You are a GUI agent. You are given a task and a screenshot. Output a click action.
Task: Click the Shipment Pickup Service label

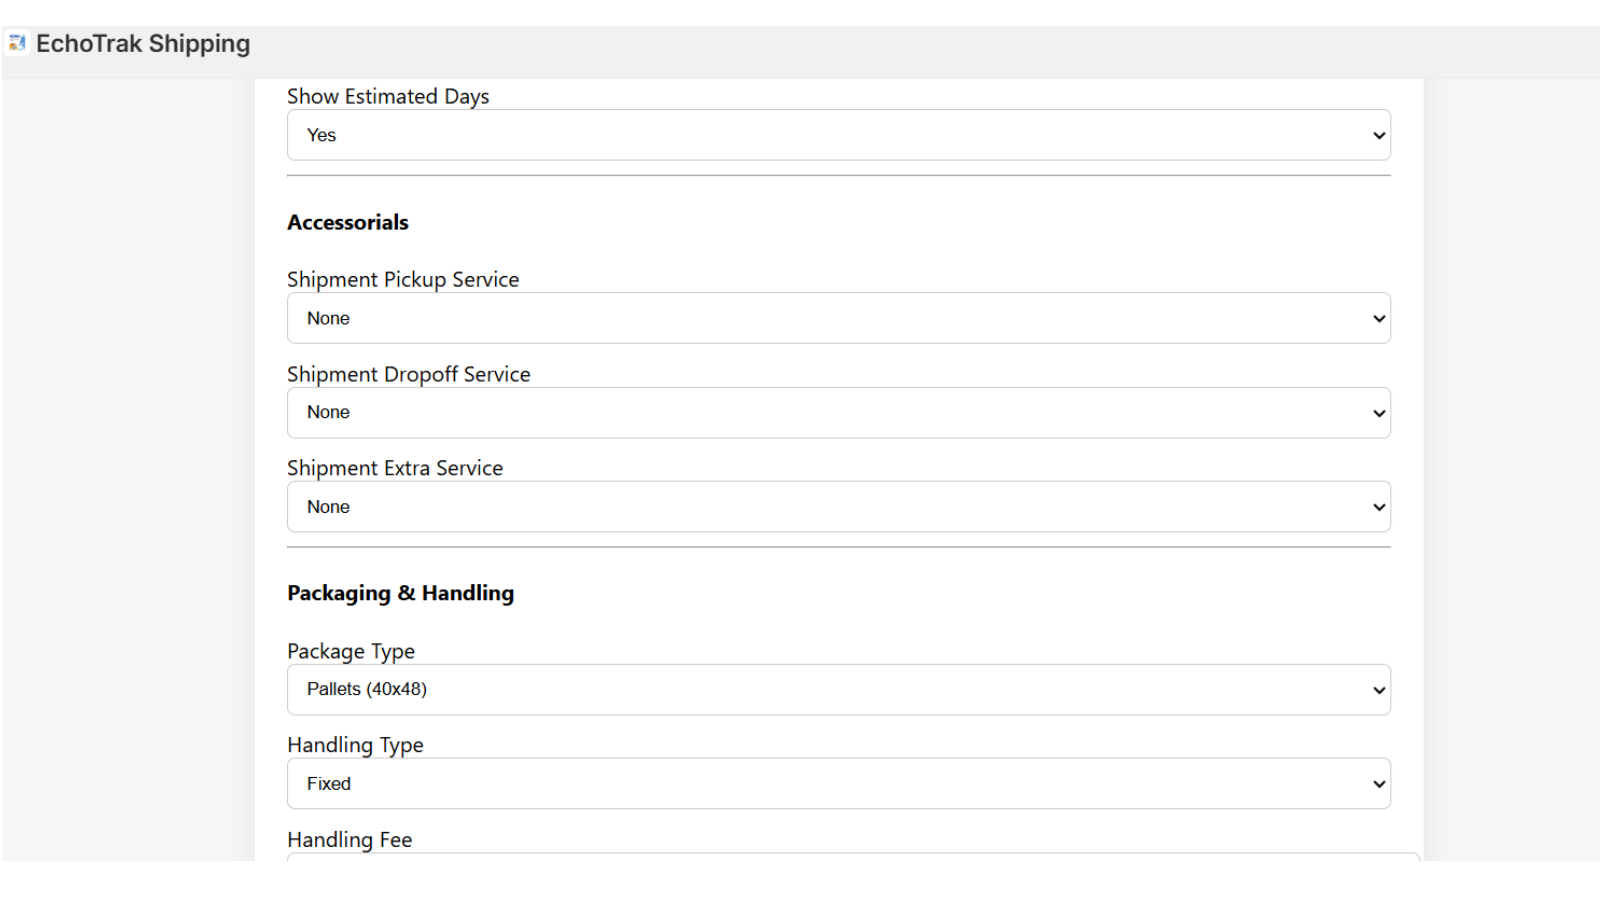403,279
